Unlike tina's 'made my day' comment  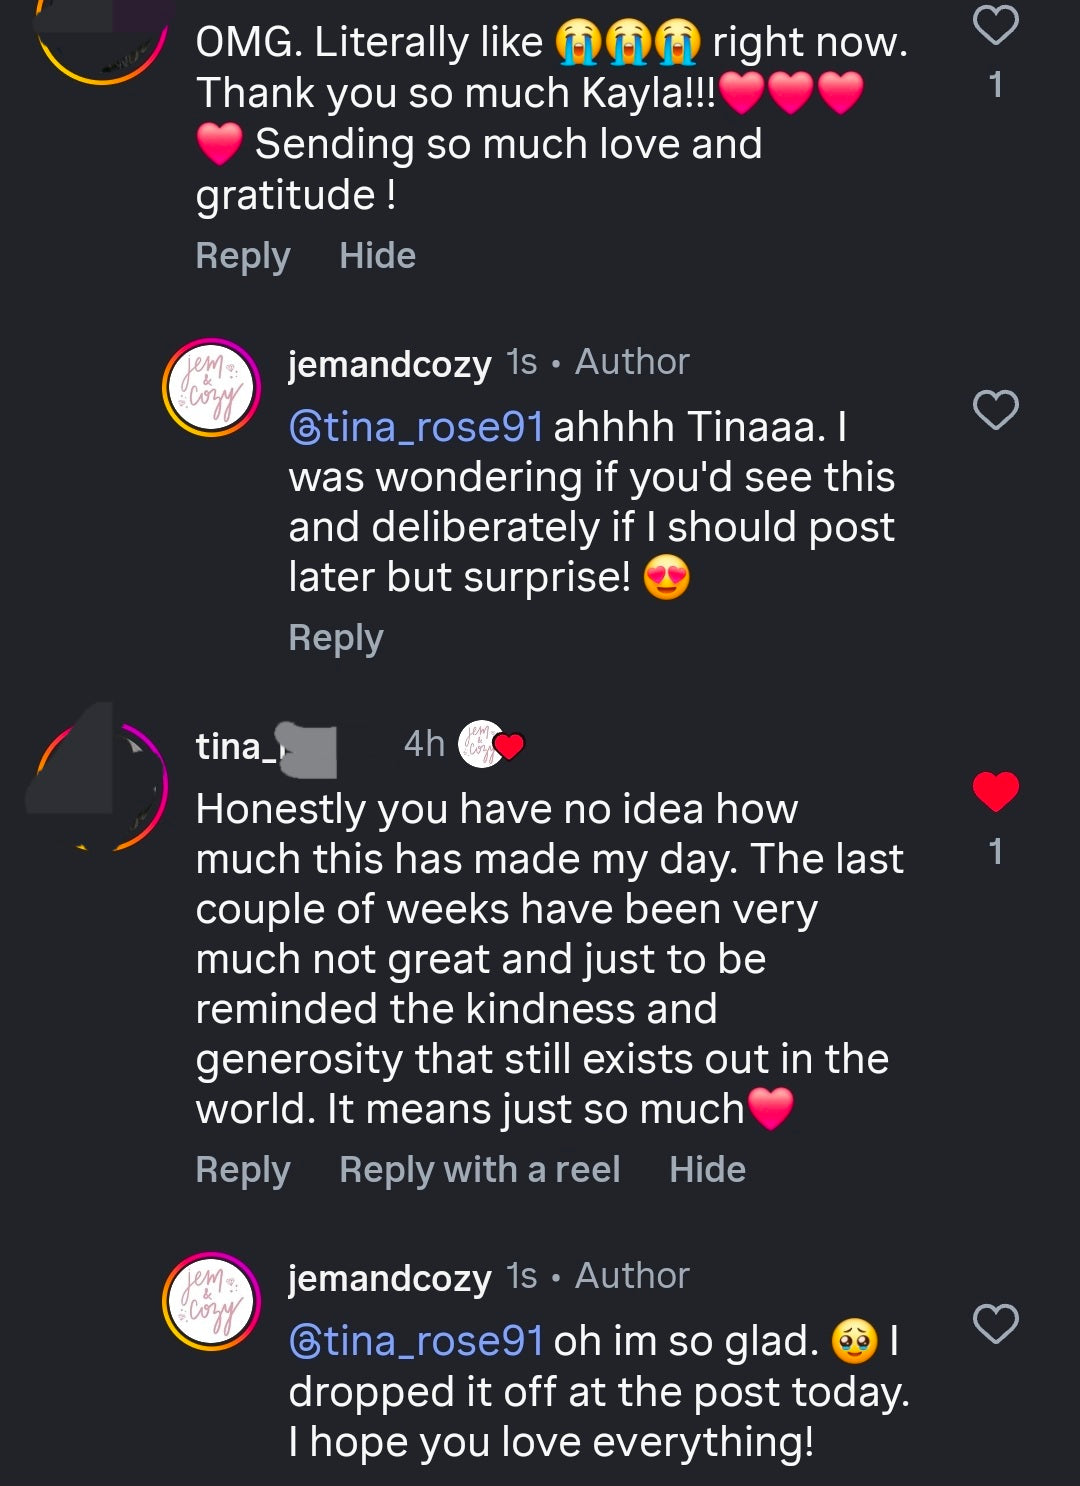tap(995, 792)
